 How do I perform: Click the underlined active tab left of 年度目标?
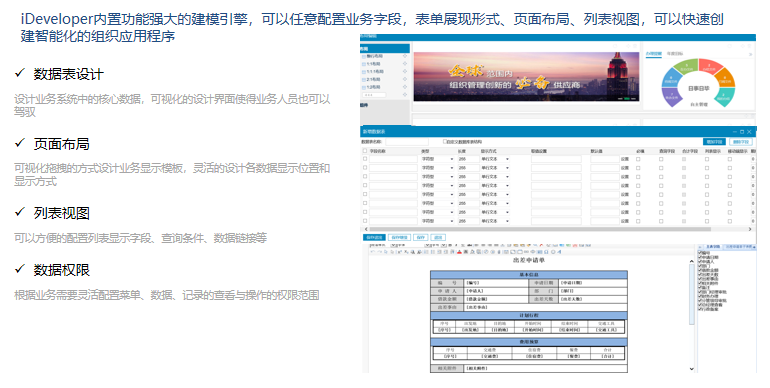tap(654, 54)
